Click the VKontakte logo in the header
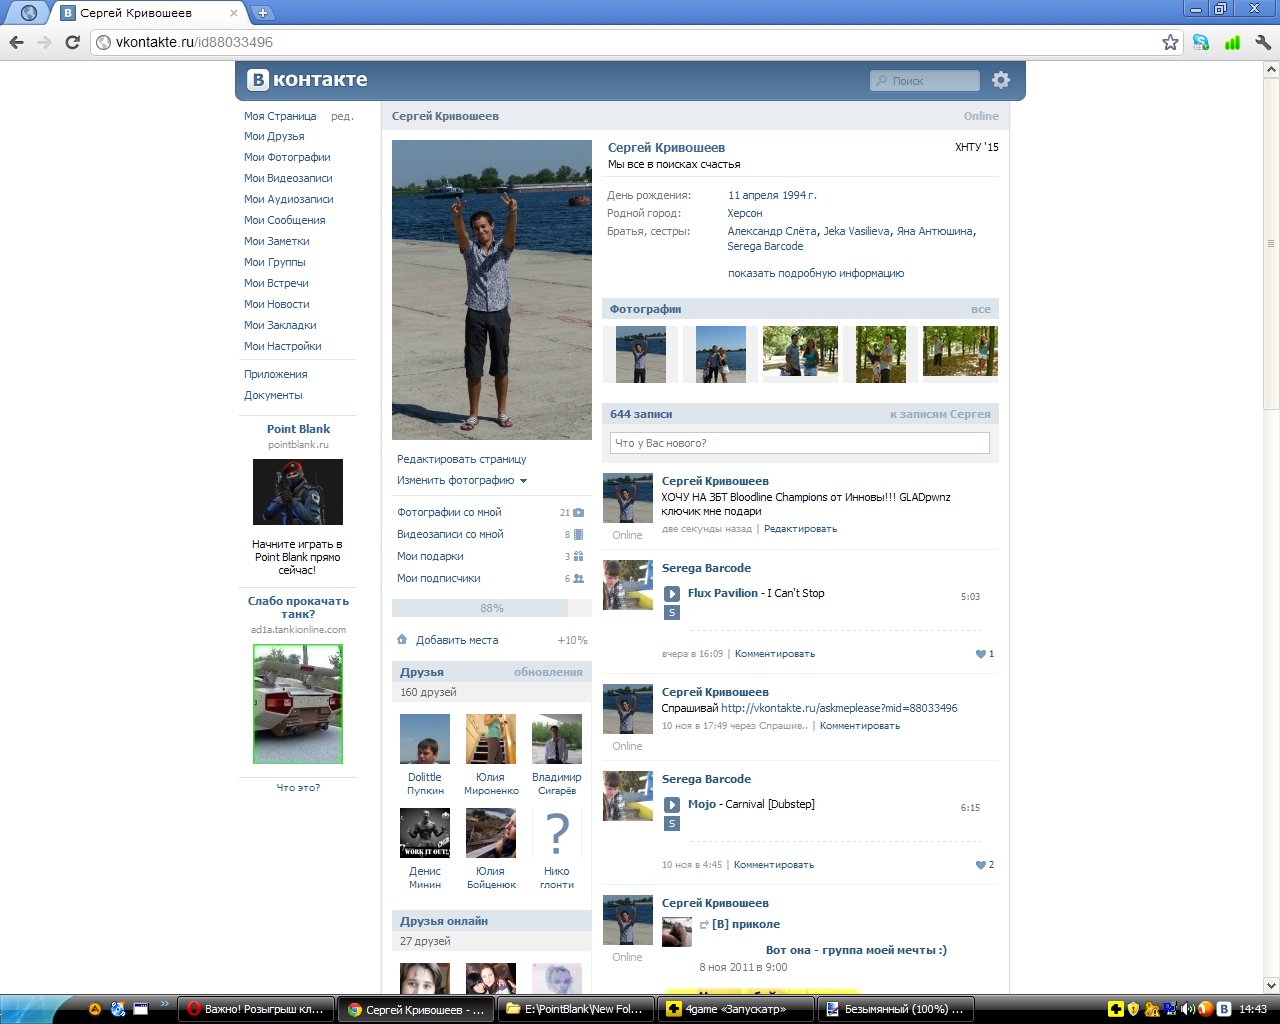 click(x=307, y=80)
